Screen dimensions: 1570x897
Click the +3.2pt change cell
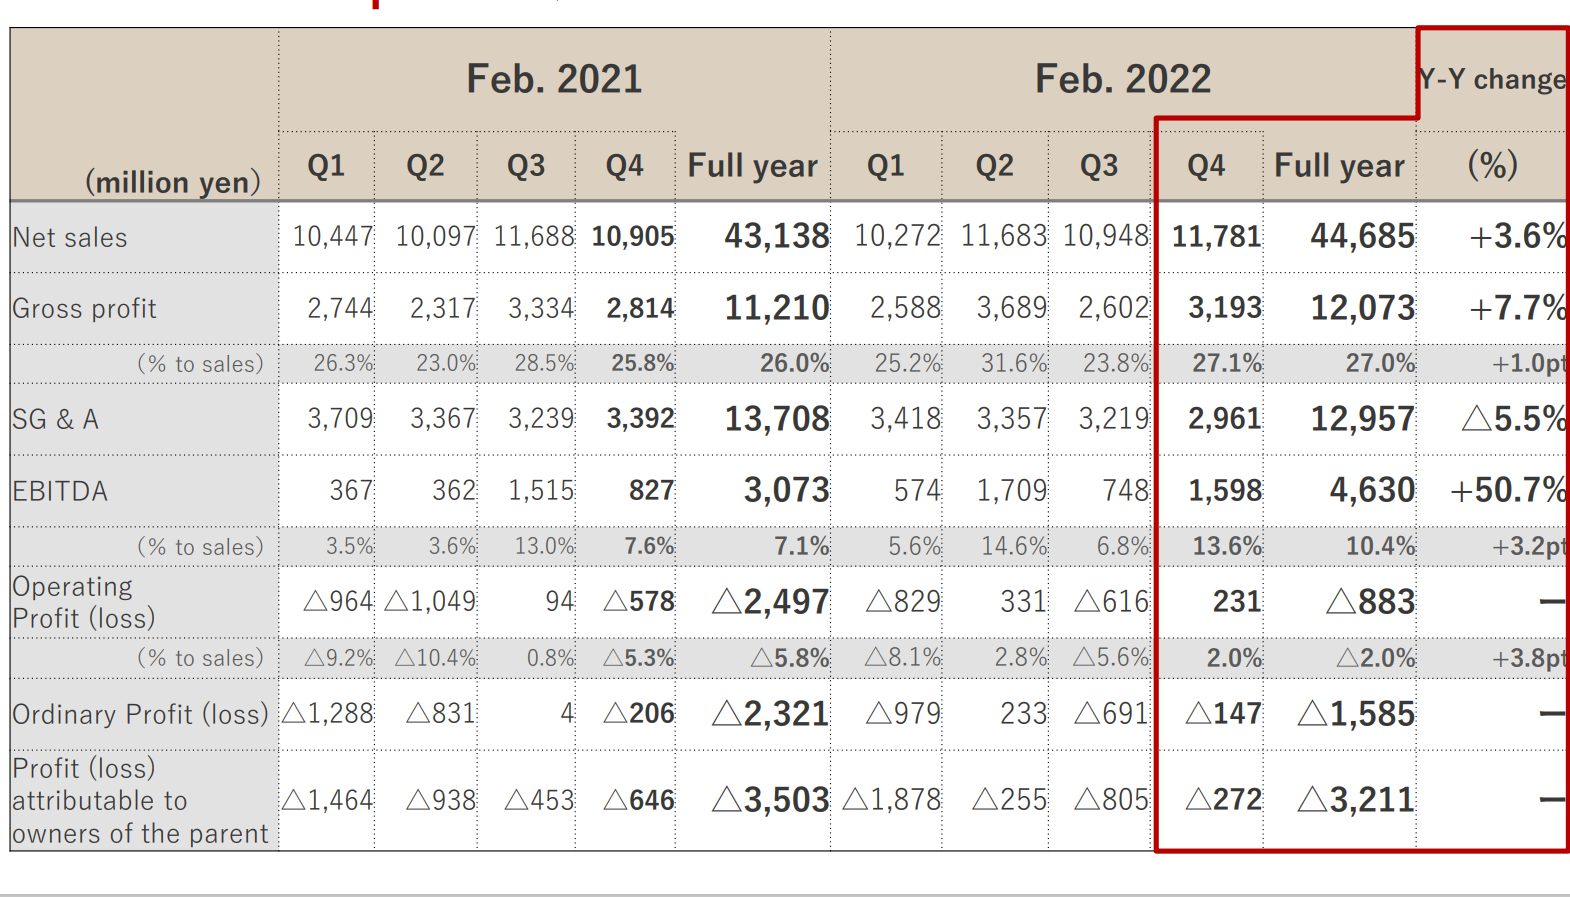[1529, 547]
